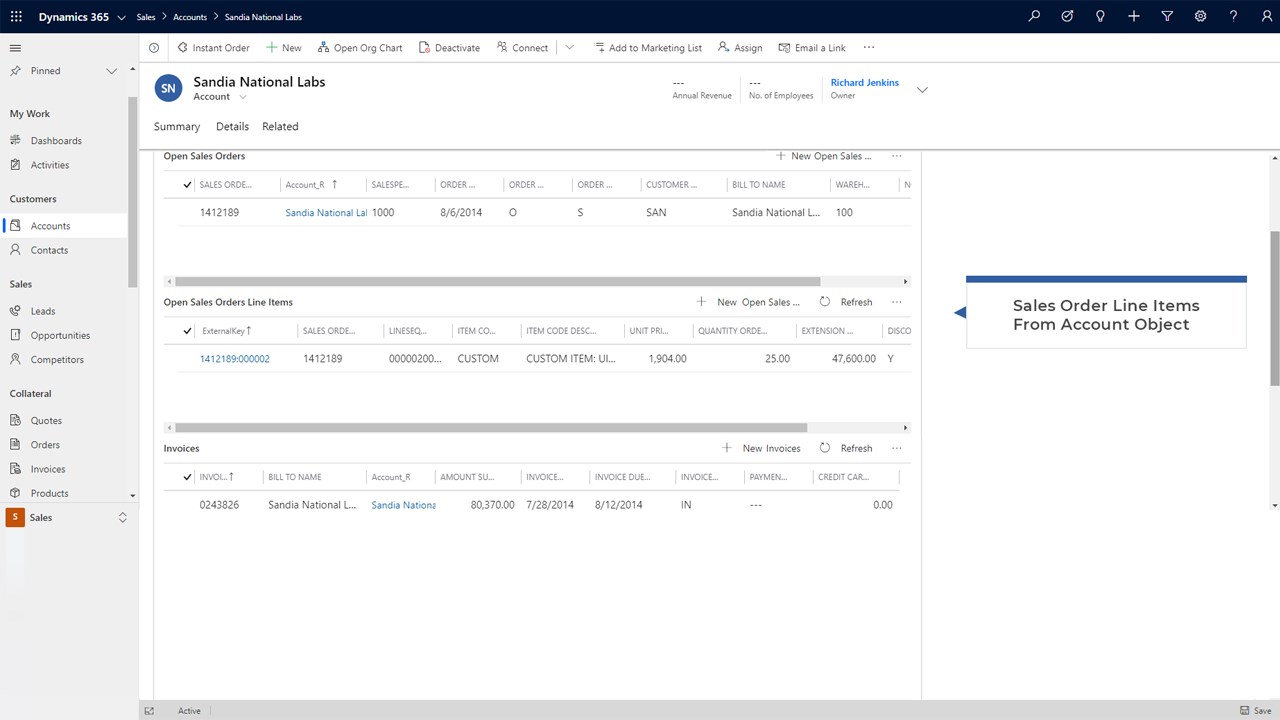Image resolution: width=1280 pixels, height=720 pixels.
Task: Expand the Connect split dropdown arrow
Action: (569, 48)
